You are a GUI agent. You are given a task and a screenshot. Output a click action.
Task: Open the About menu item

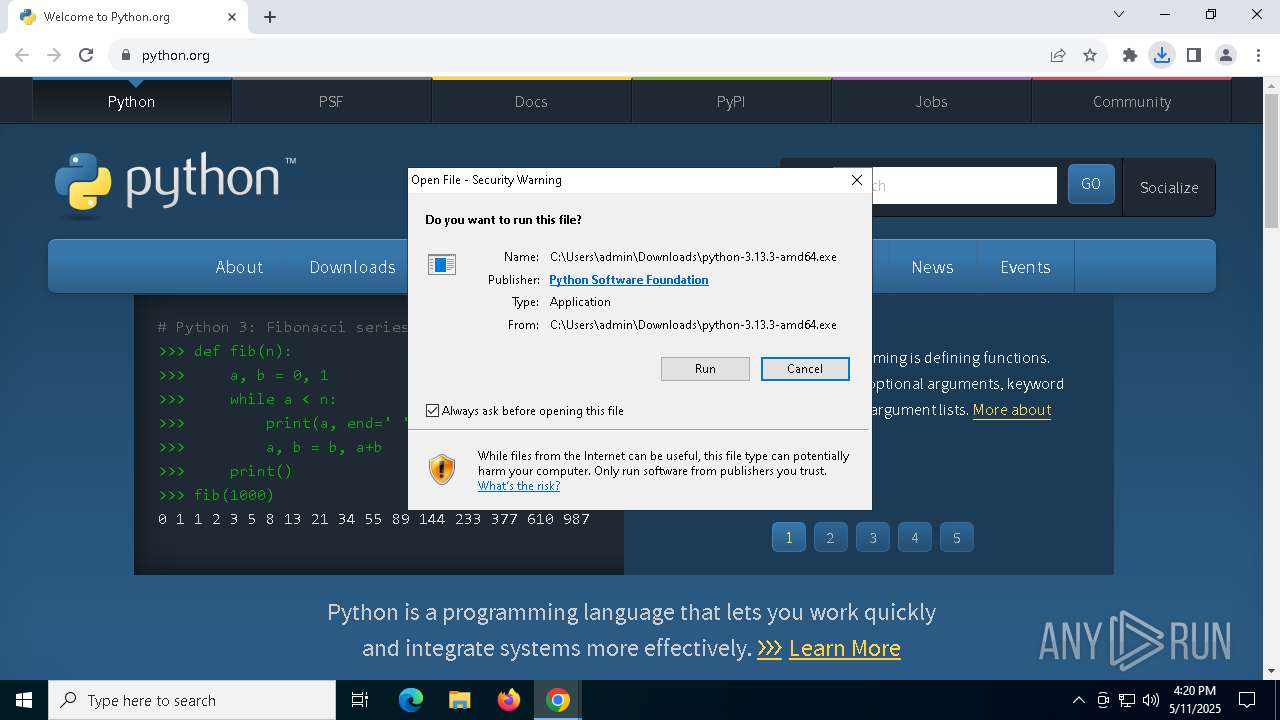(239, 267)
